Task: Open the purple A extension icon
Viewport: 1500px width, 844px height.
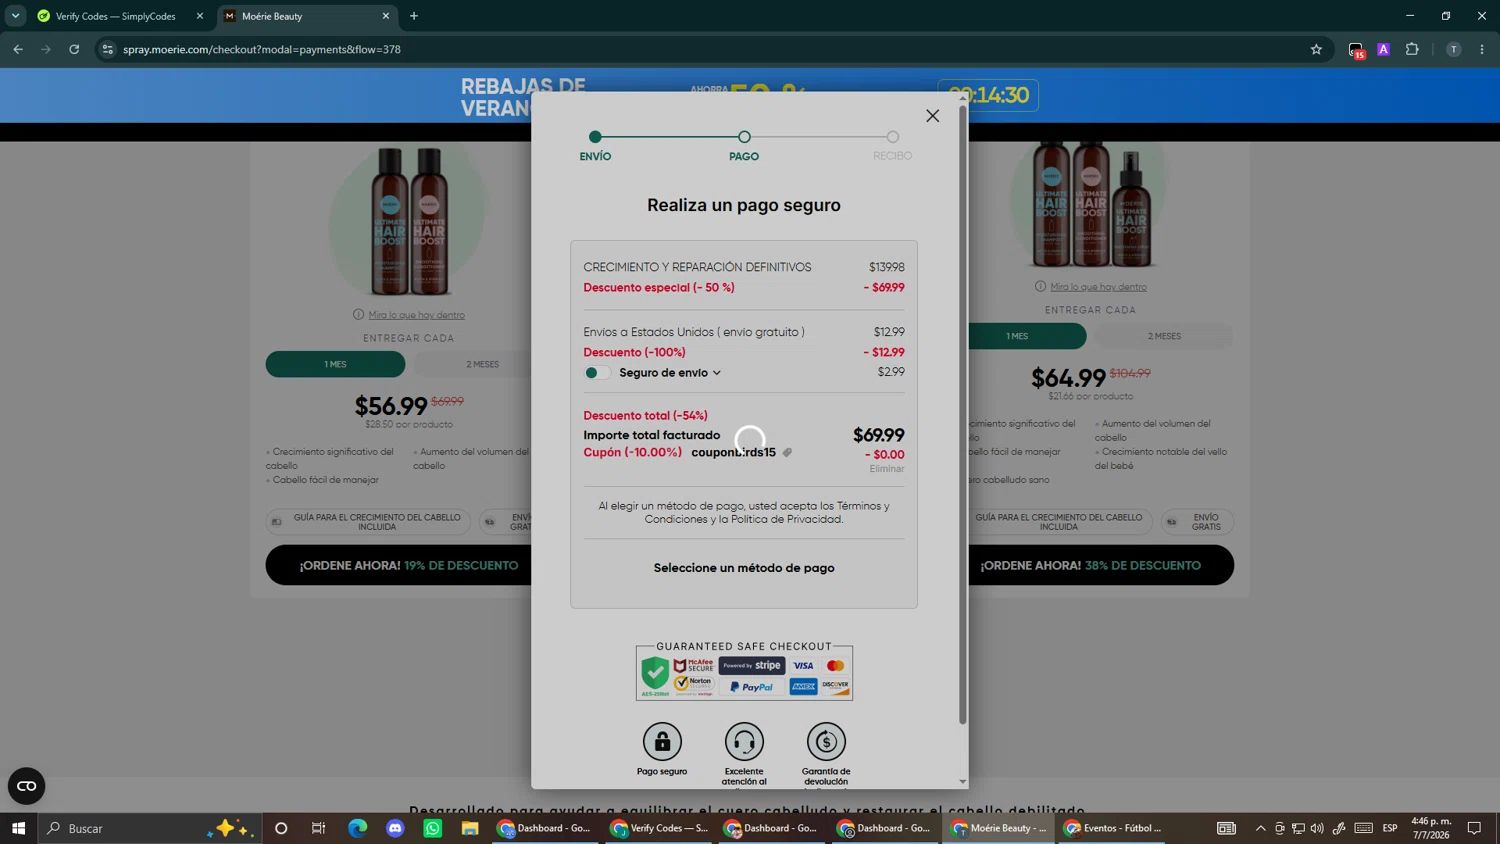Action: click(x=1383, y=49)
